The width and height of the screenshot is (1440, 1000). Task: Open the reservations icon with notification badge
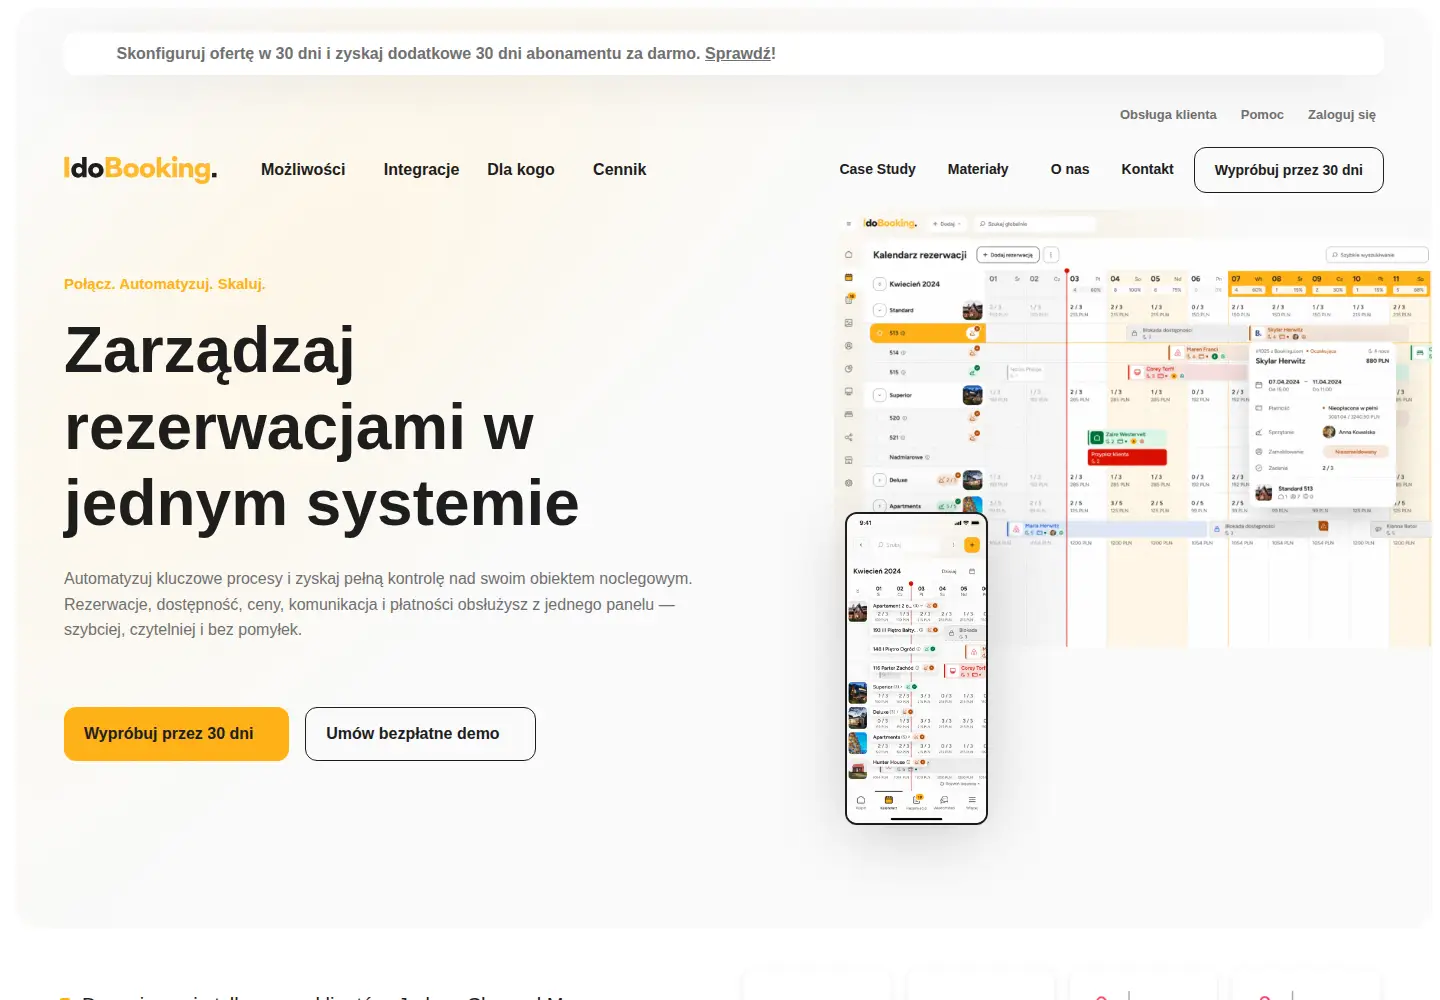[x=849, y=299]
